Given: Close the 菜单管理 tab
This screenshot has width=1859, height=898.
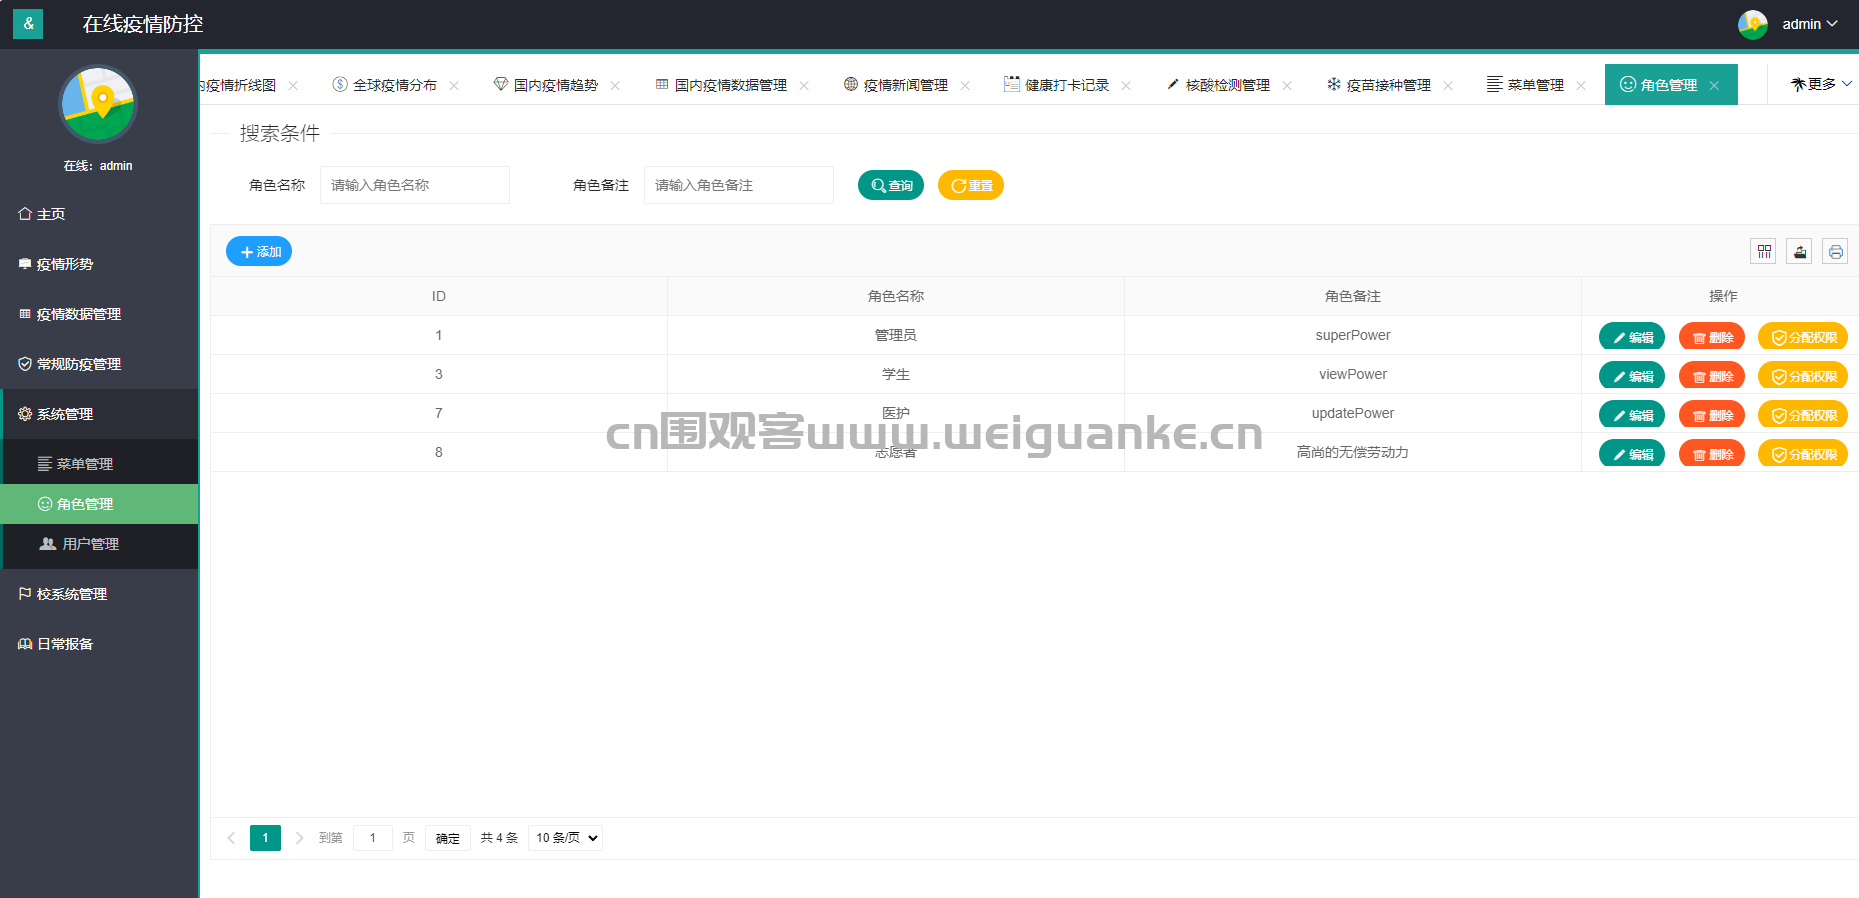Looking at the screenshot, I should [1581, 86].
